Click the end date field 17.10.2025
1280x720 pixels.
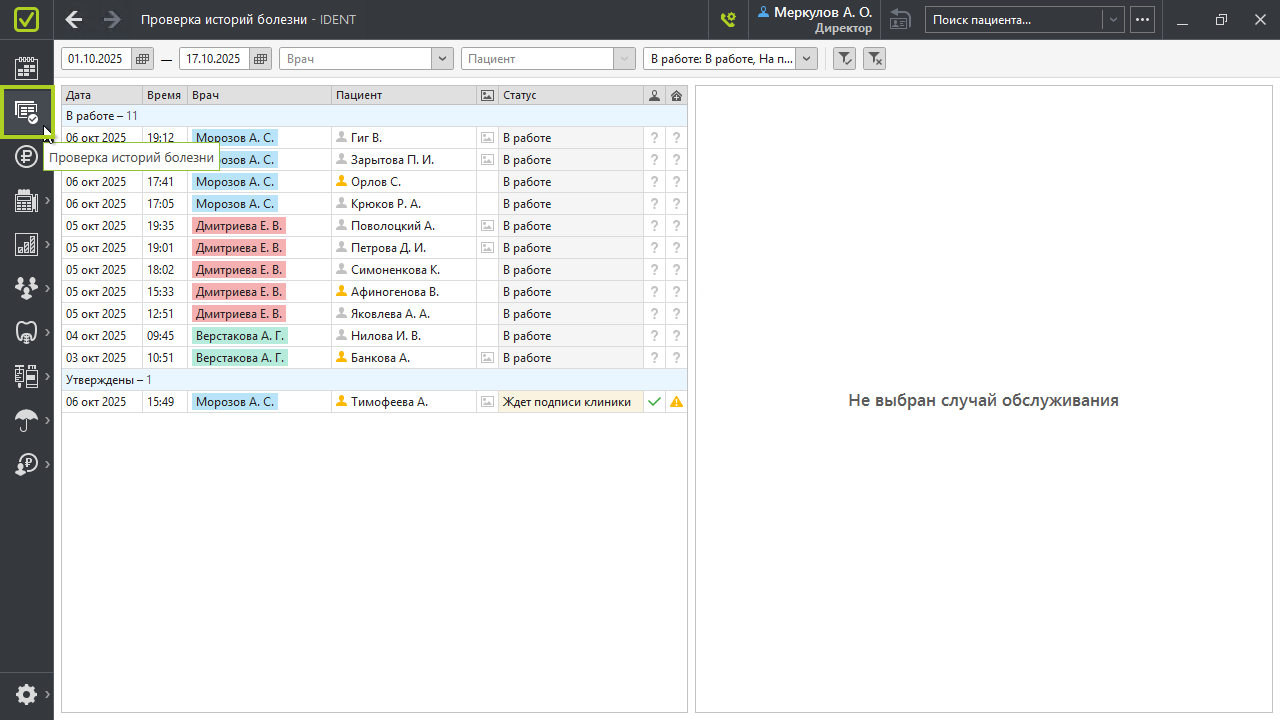tap(215, 59)
